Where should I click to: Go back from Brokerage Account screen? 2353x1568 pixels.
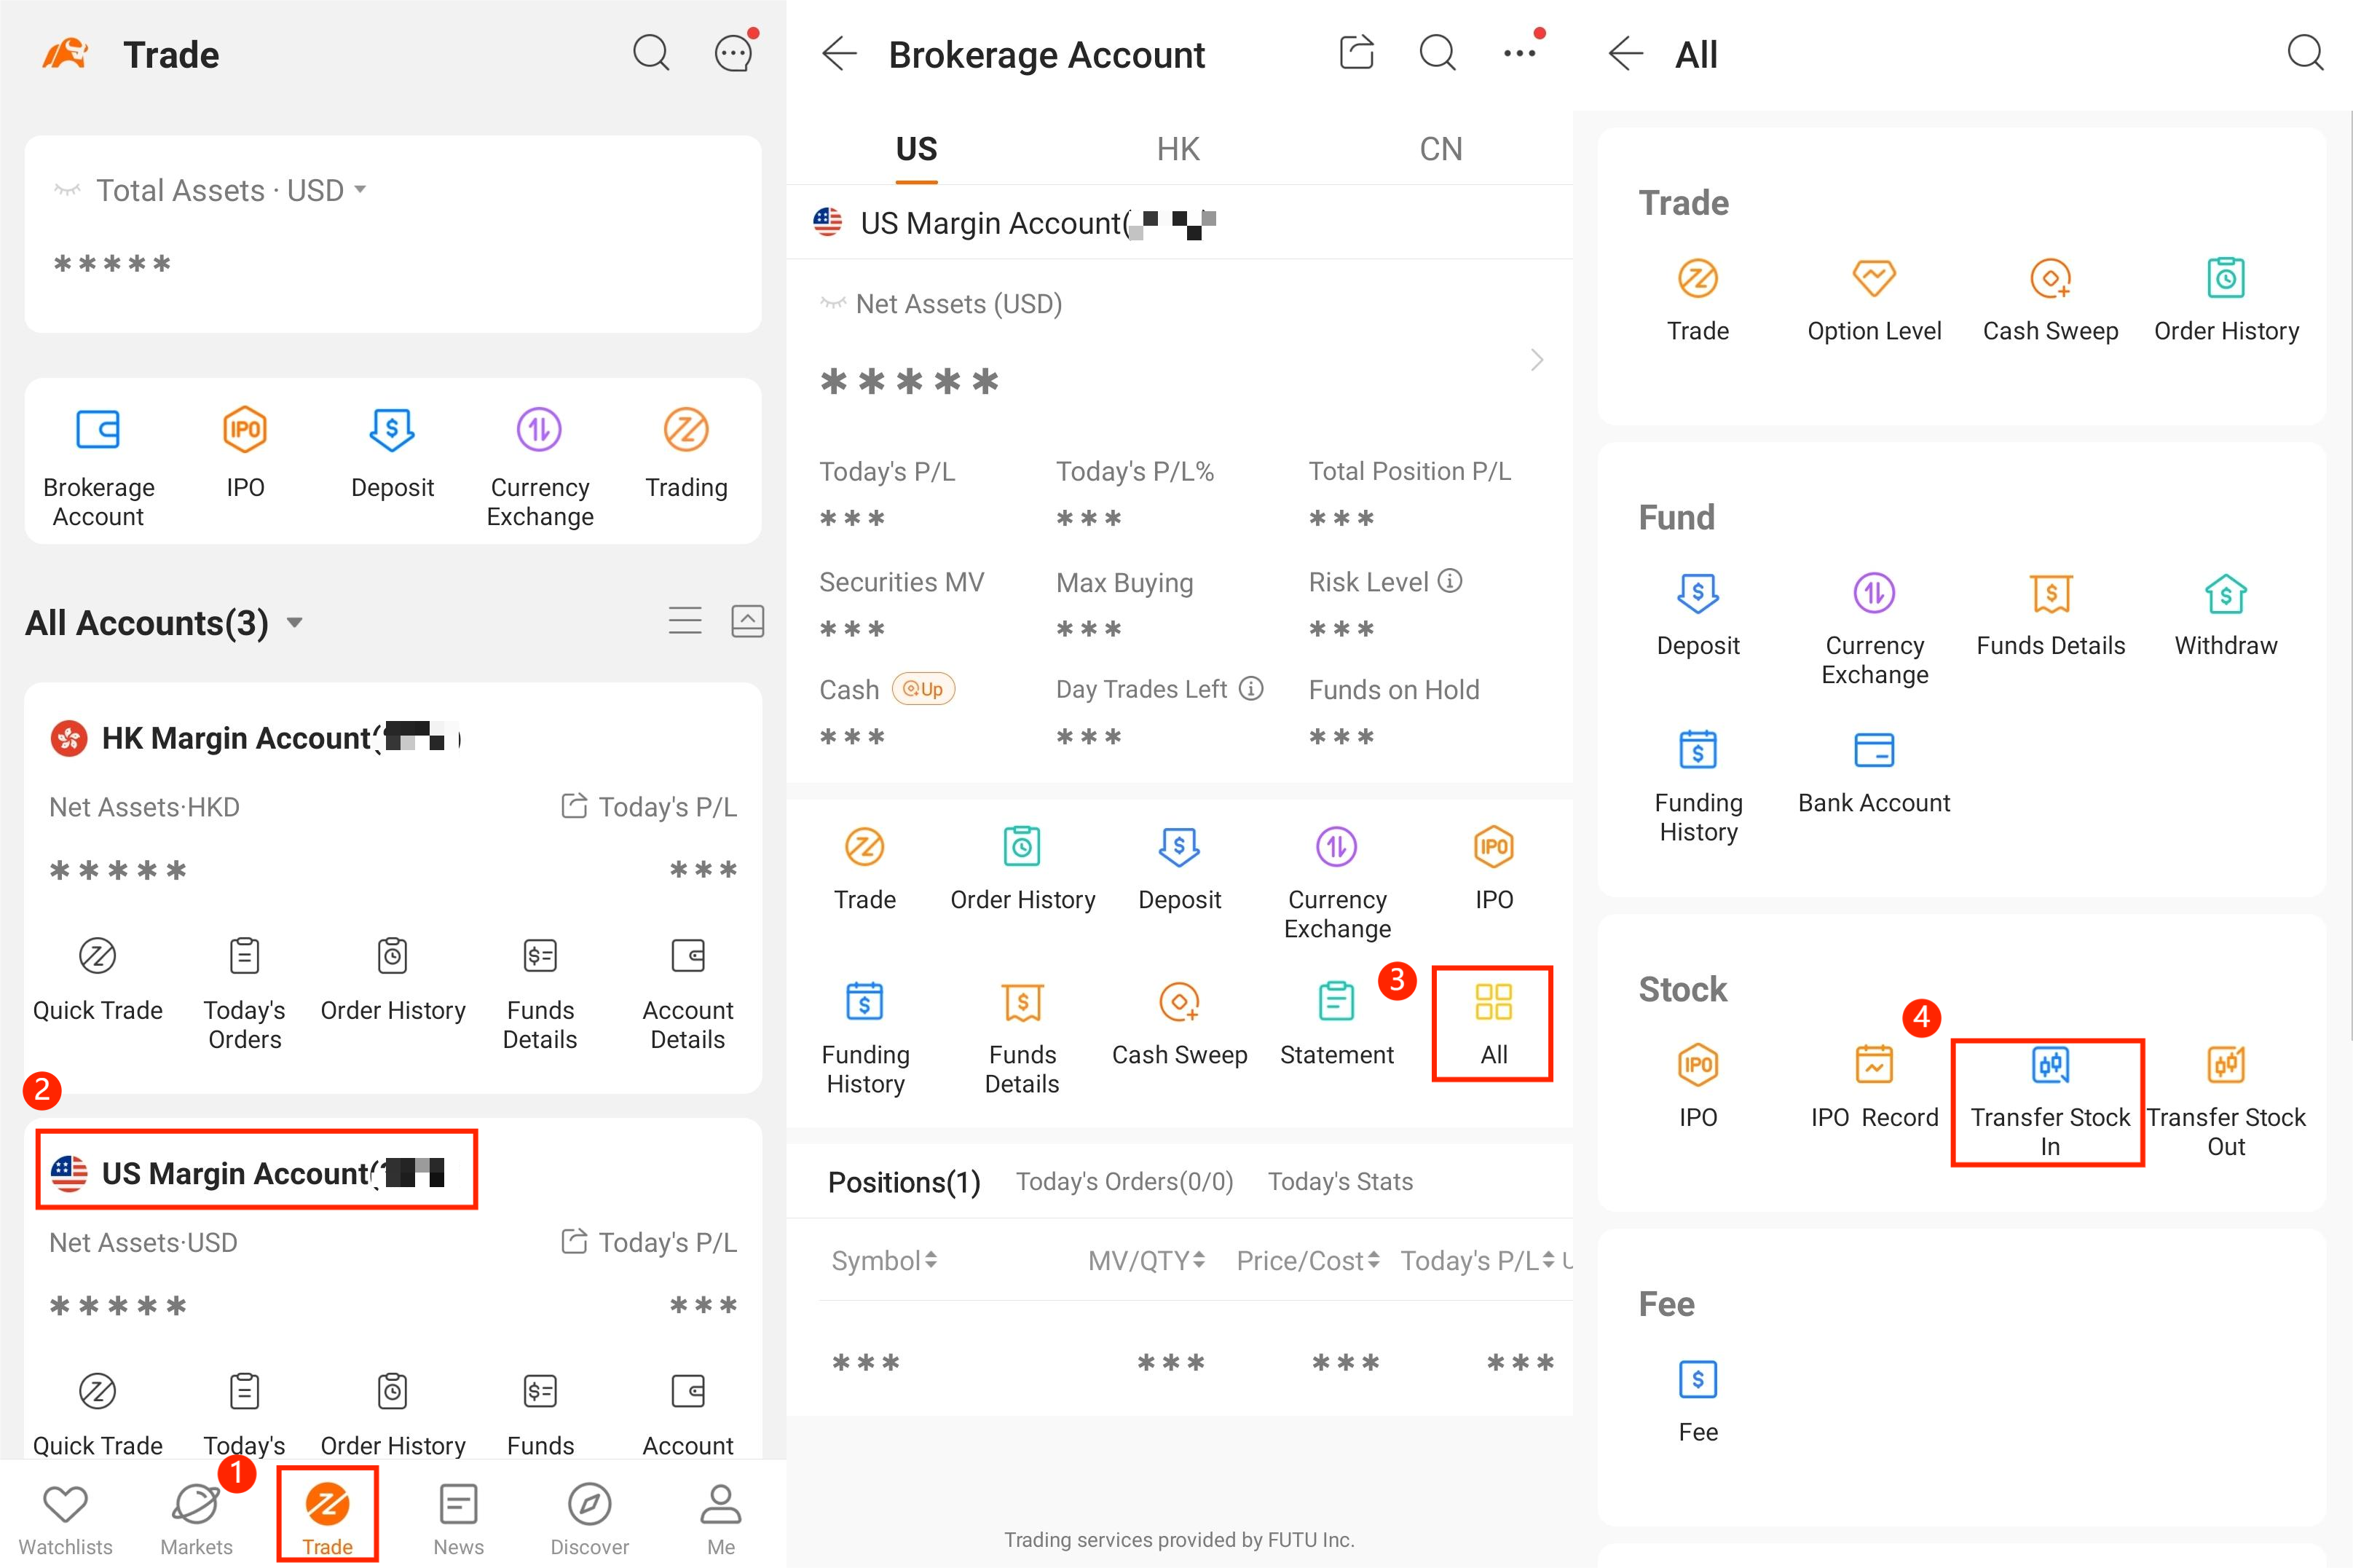[840, 53]
